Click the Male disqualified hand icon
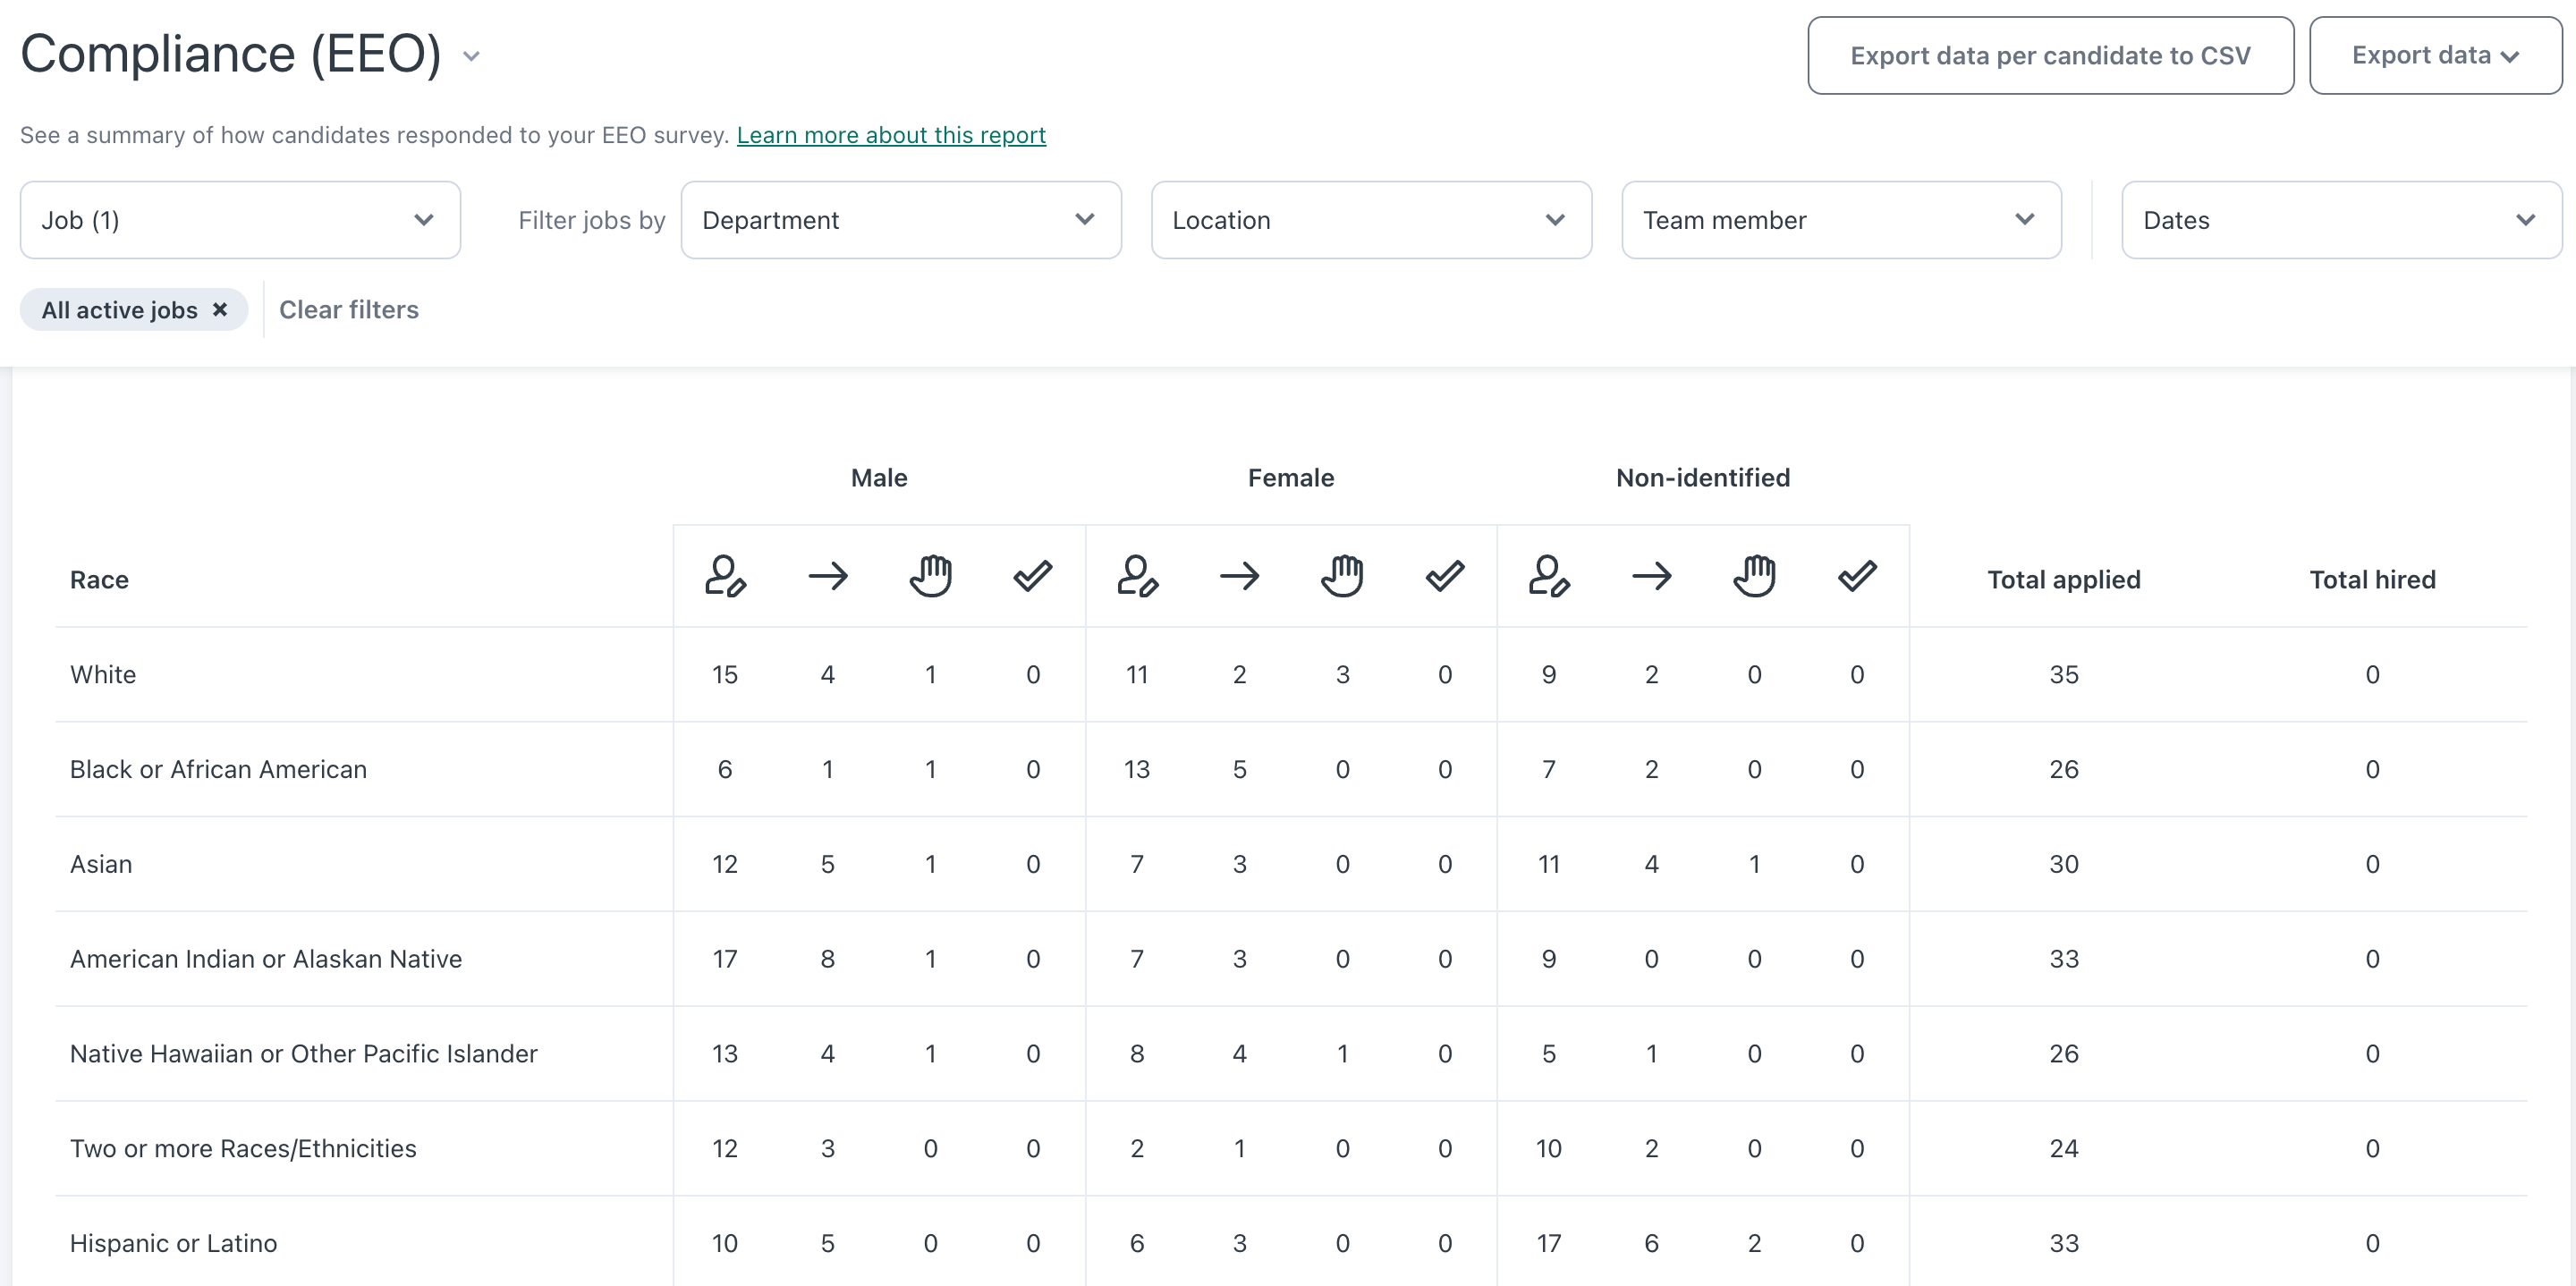 click(x=930, y=576)
